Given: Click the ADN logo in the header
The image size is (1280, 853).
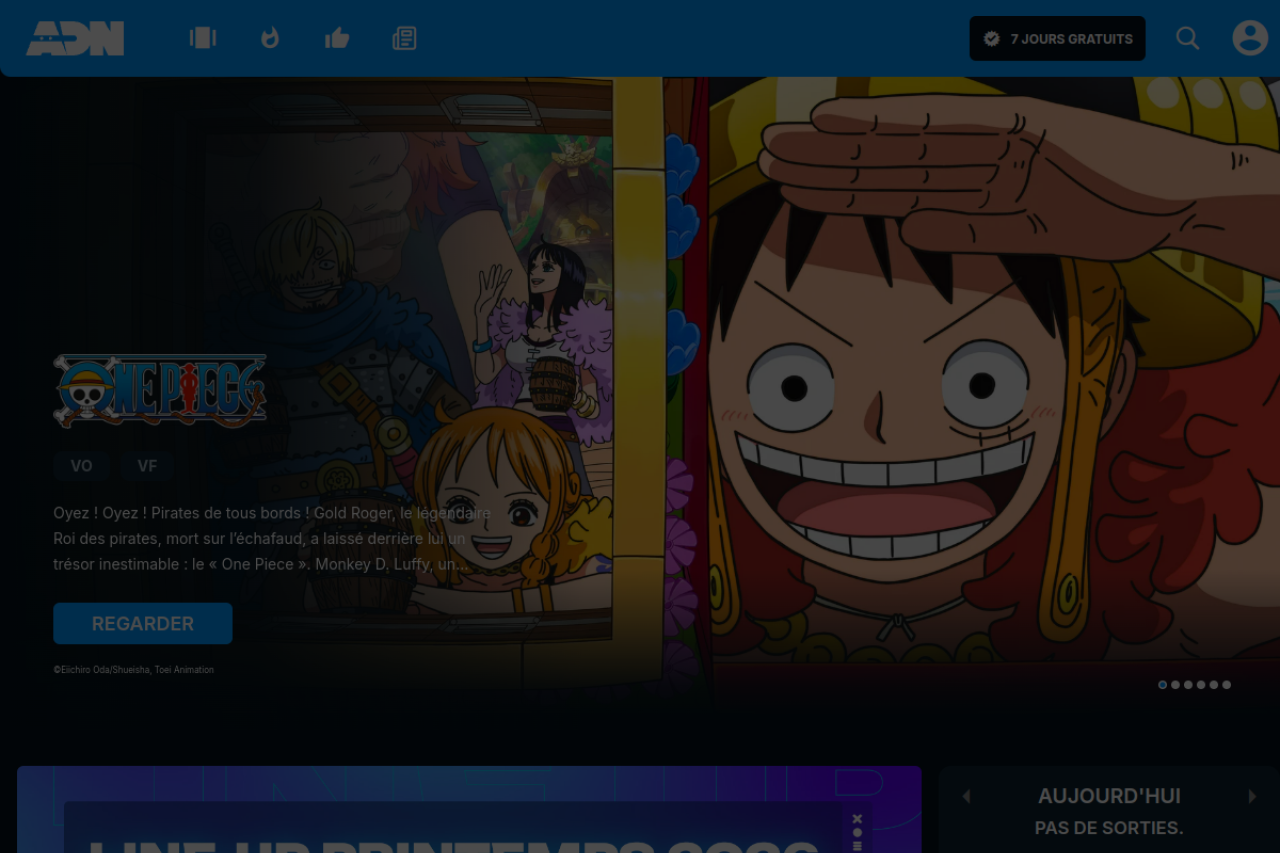Looking at the screenshot, I should click(x=75, y=39).
